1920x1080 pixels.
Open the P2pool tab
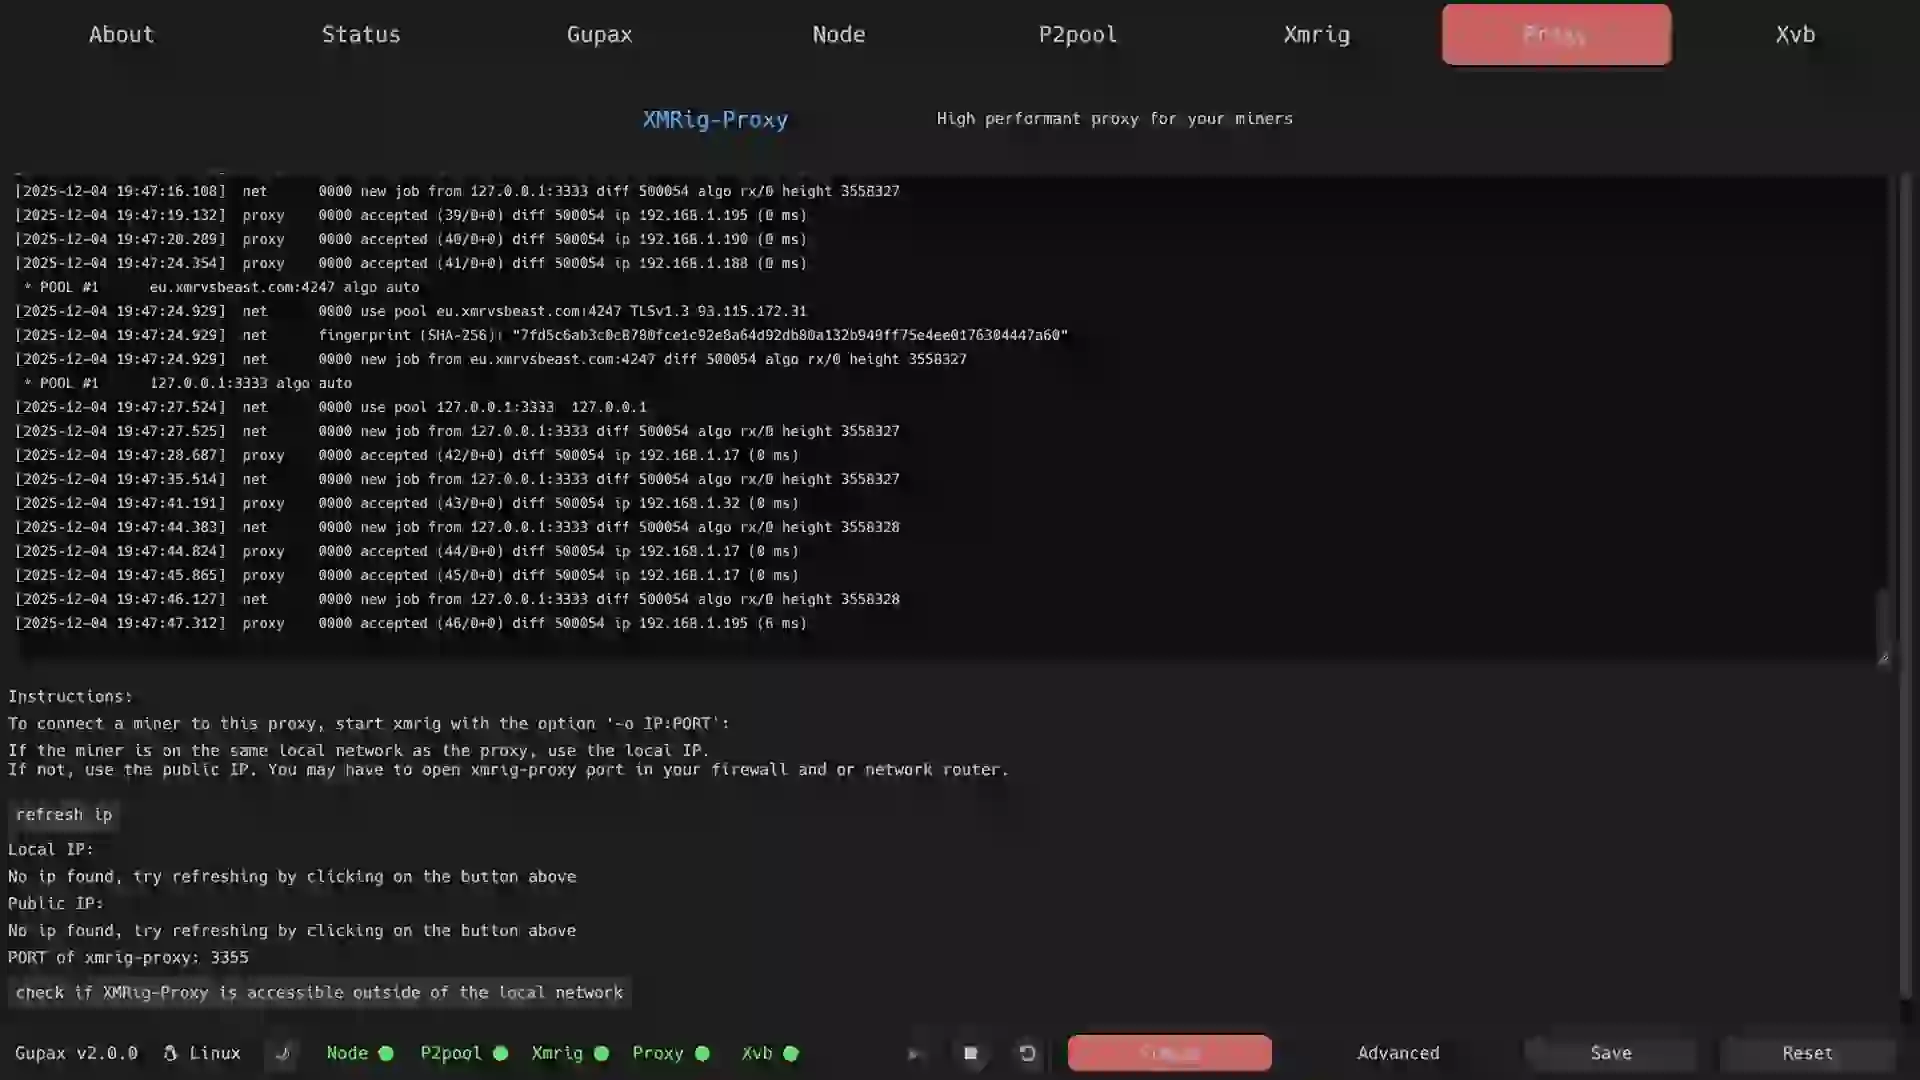(1077, 34)
